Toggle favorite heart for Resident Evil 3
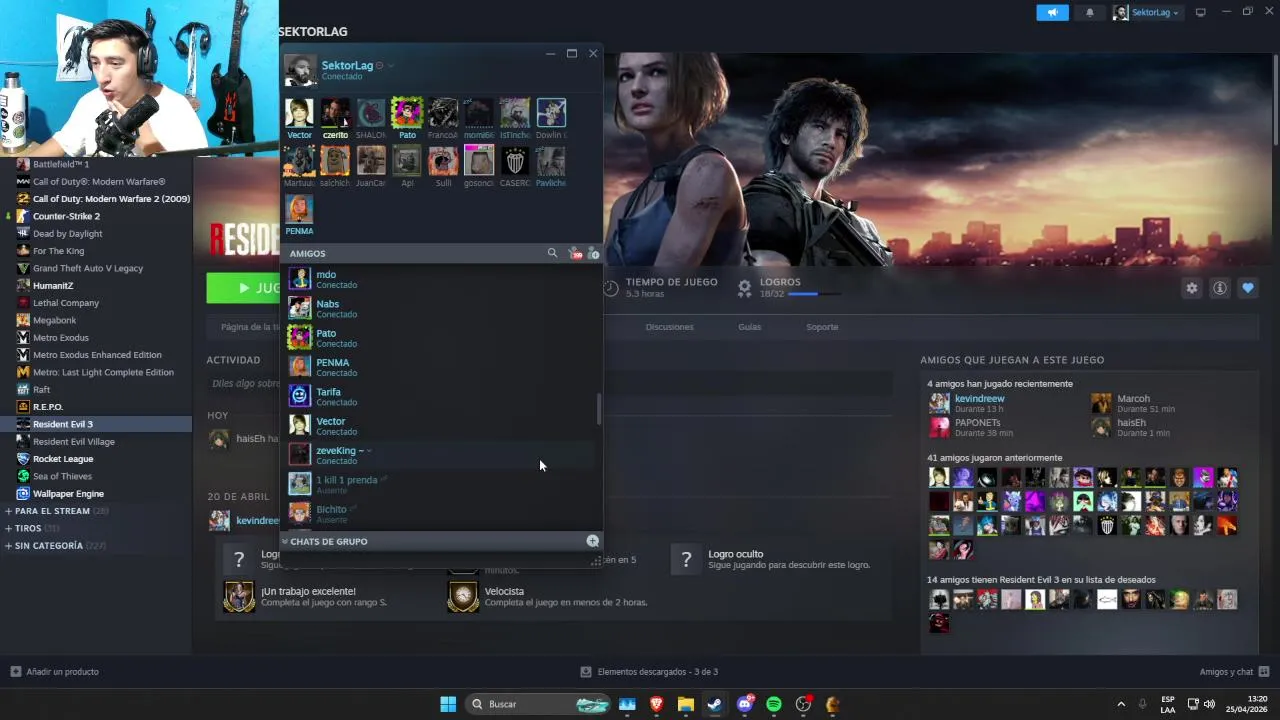Image resolution: width=1280 pixels, height=720 pixels. point(1248,288)
